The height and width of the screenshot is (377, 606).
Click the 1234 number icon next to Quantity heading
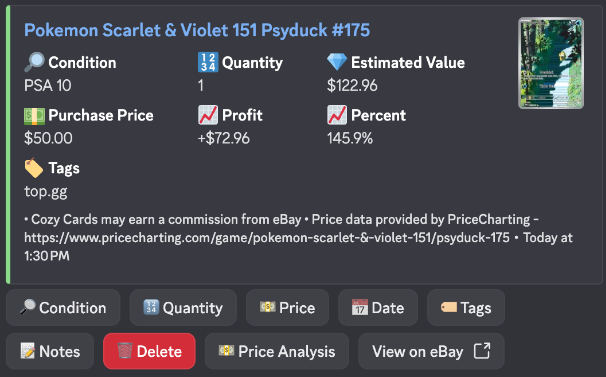coord(208,62)
